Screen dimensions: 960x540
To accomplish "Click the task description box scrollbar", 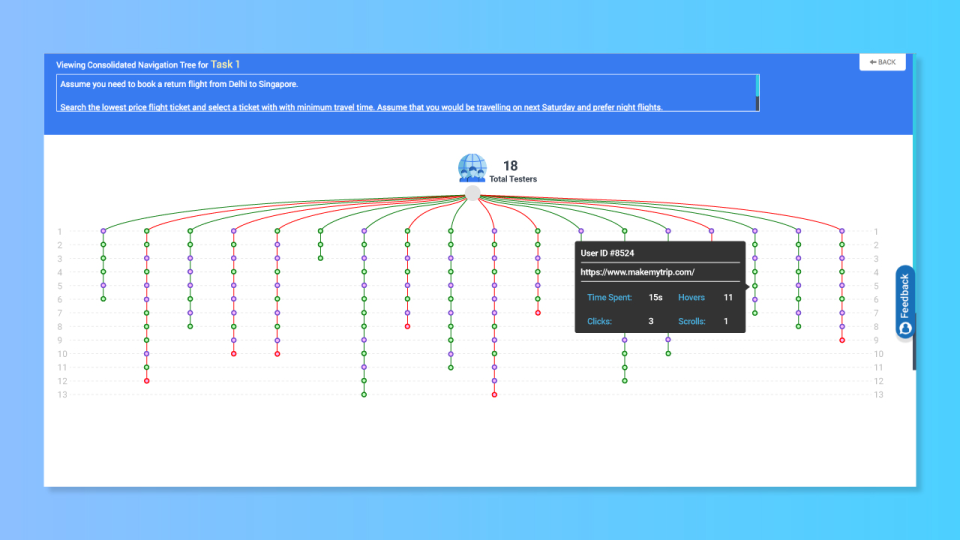I will click(x=757, y=92).
